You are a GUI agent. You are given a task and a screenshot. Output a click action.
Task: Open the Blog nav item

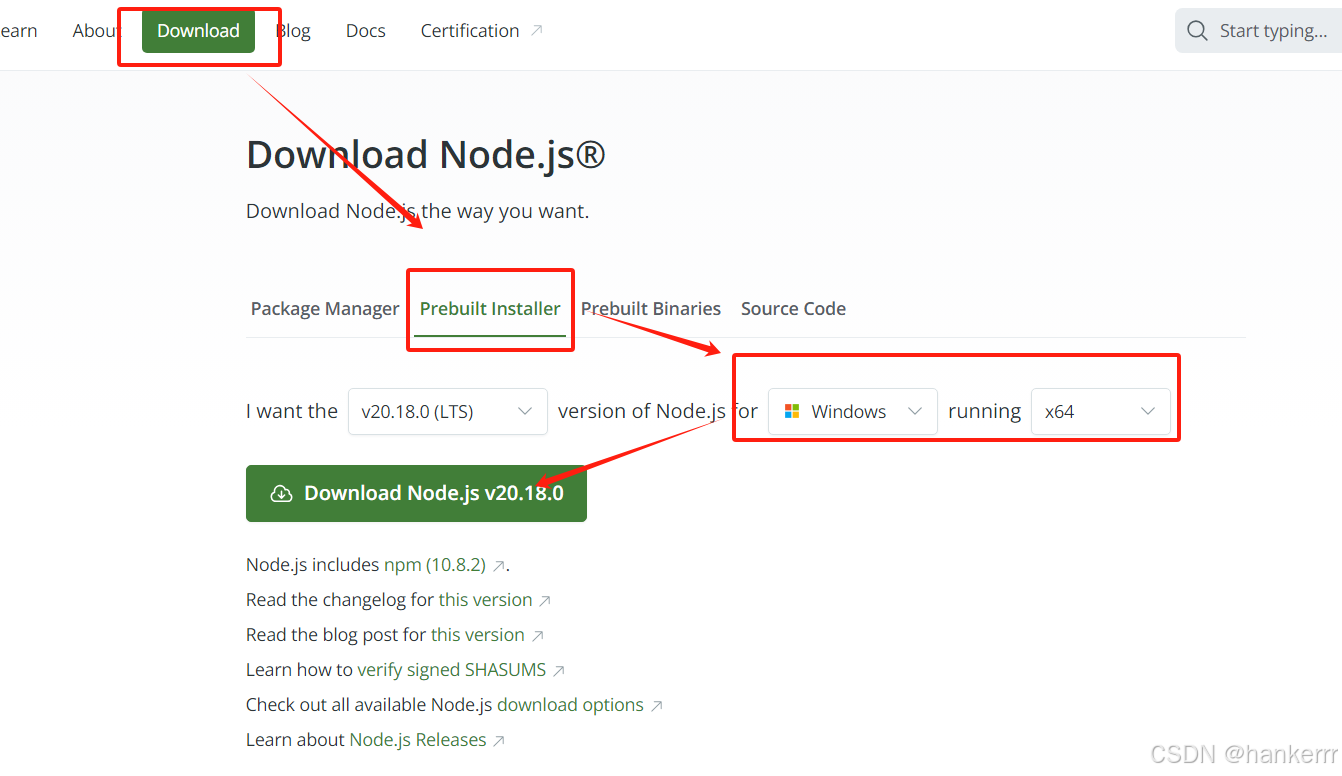click(293, 31)
